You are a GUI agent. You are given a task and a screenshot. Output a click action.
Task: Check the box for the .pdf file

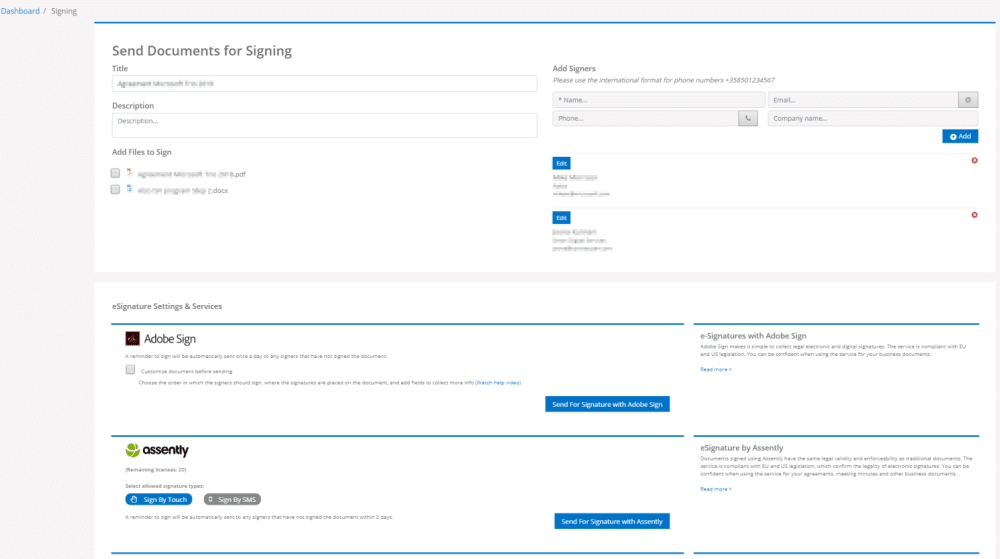point(115,173)
